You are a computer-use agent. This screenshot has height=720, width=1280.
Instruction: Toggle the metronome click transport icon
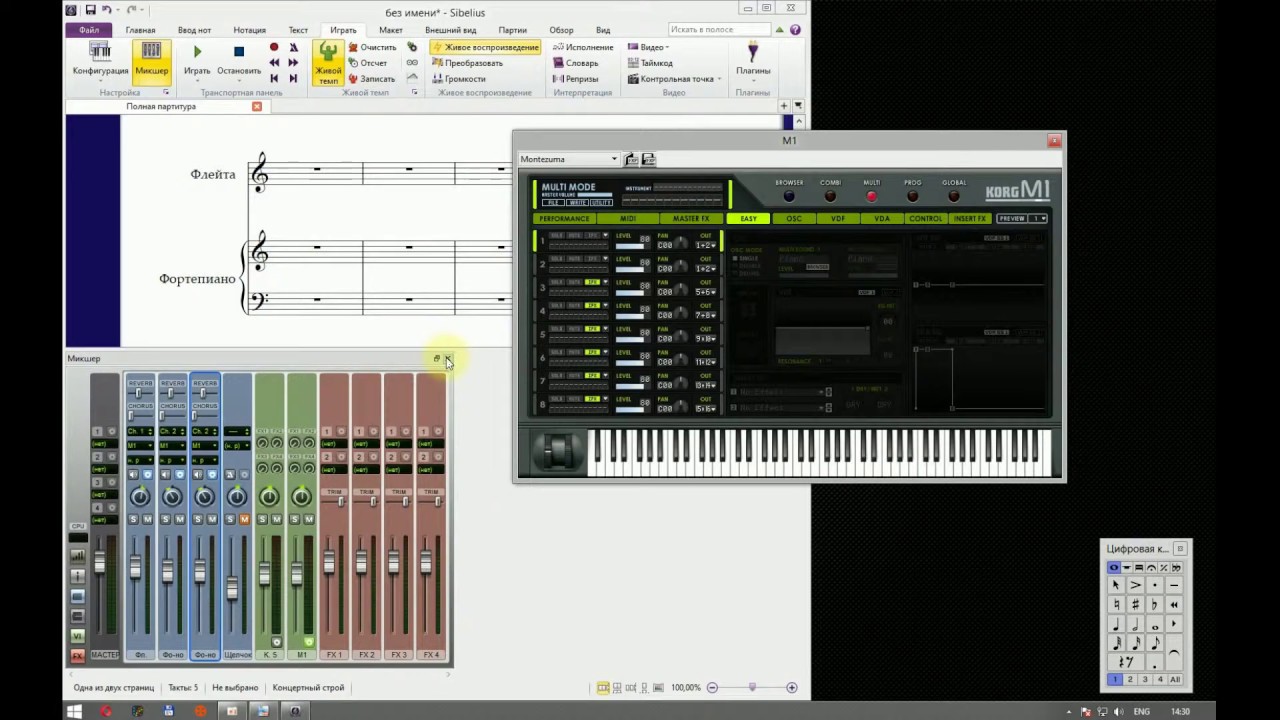(293, 47)
